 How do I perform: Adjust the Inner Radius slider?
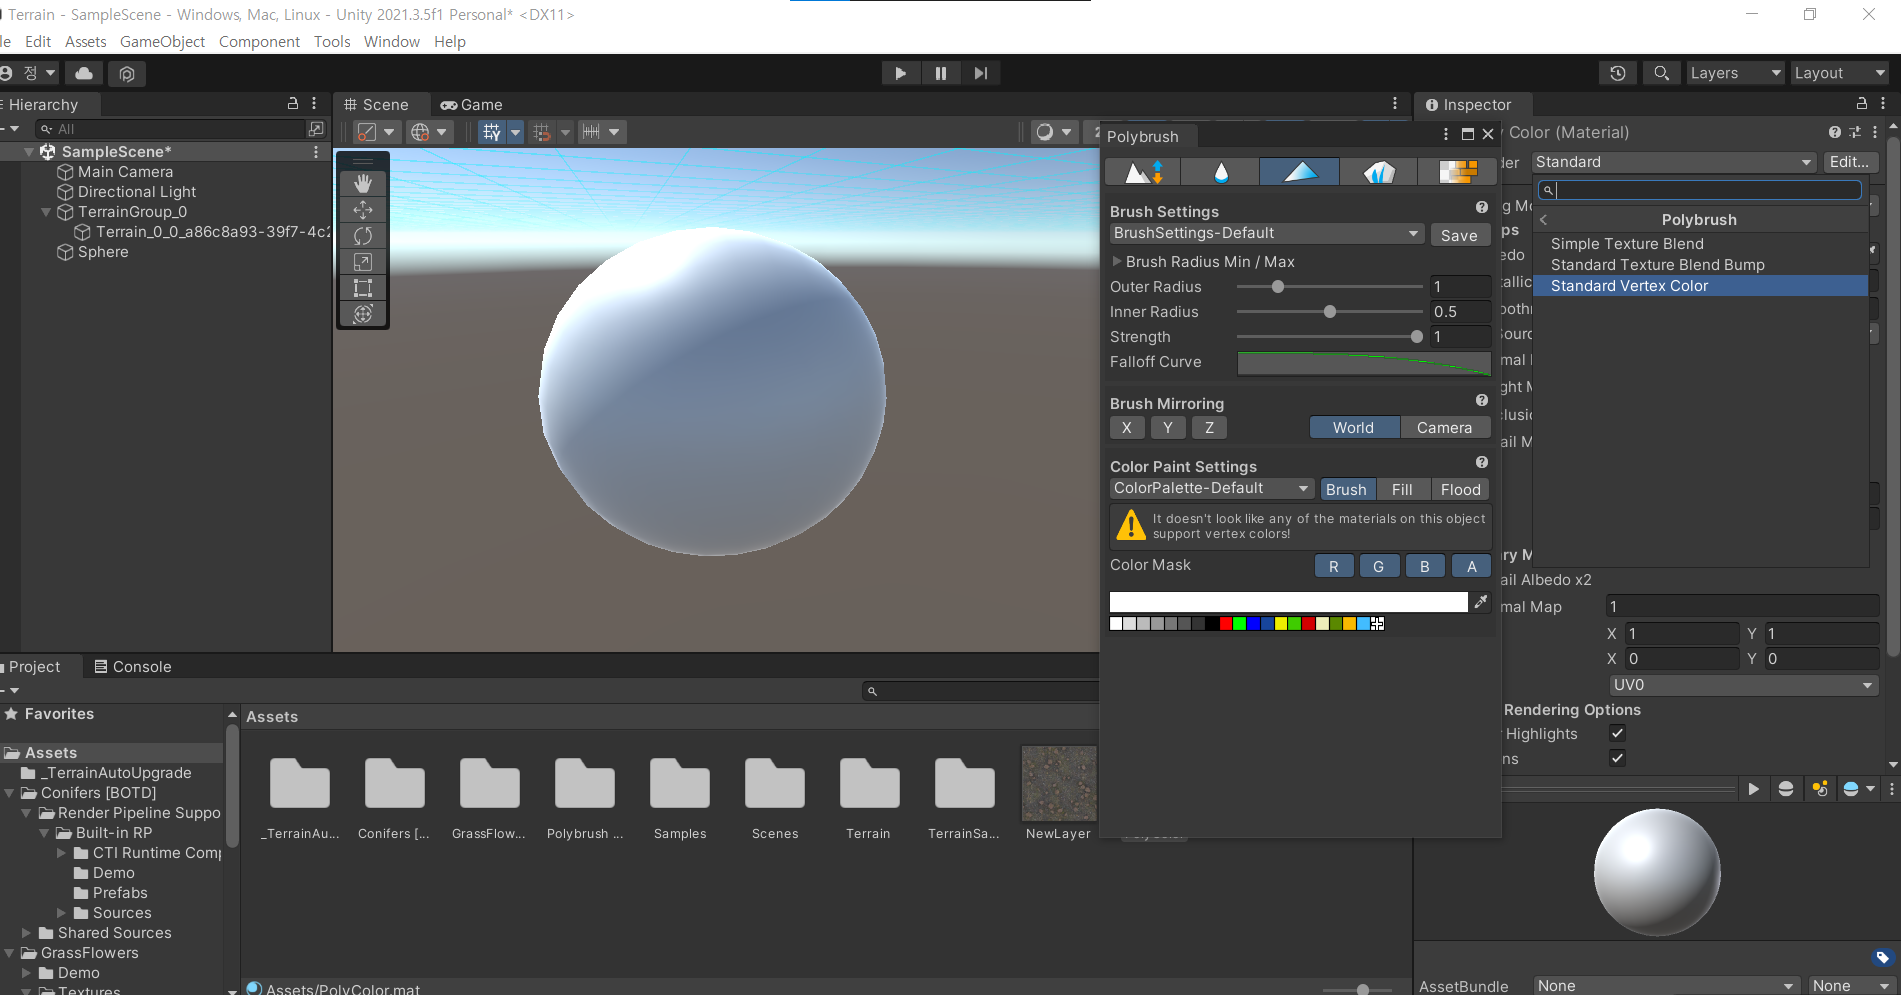[x=1329, y=312]
